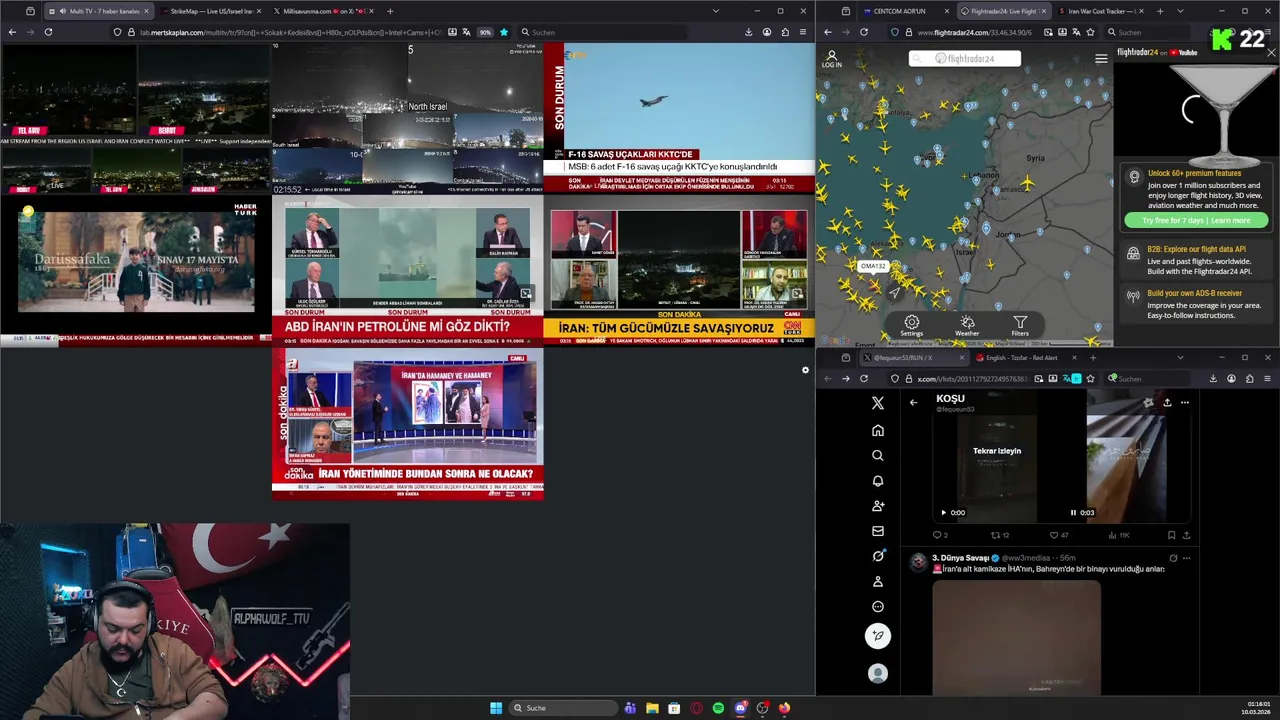The width and height of the screenshot is (1280, 720).
Task: Pause the right video at 0:03
Action: (1073, 512)
